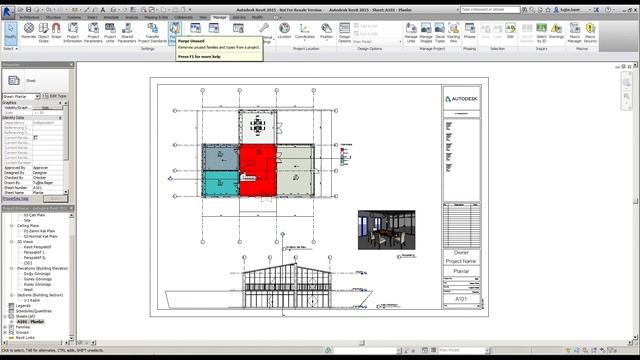Collapse the Identity Data properties section

click(x=60, y=118)
